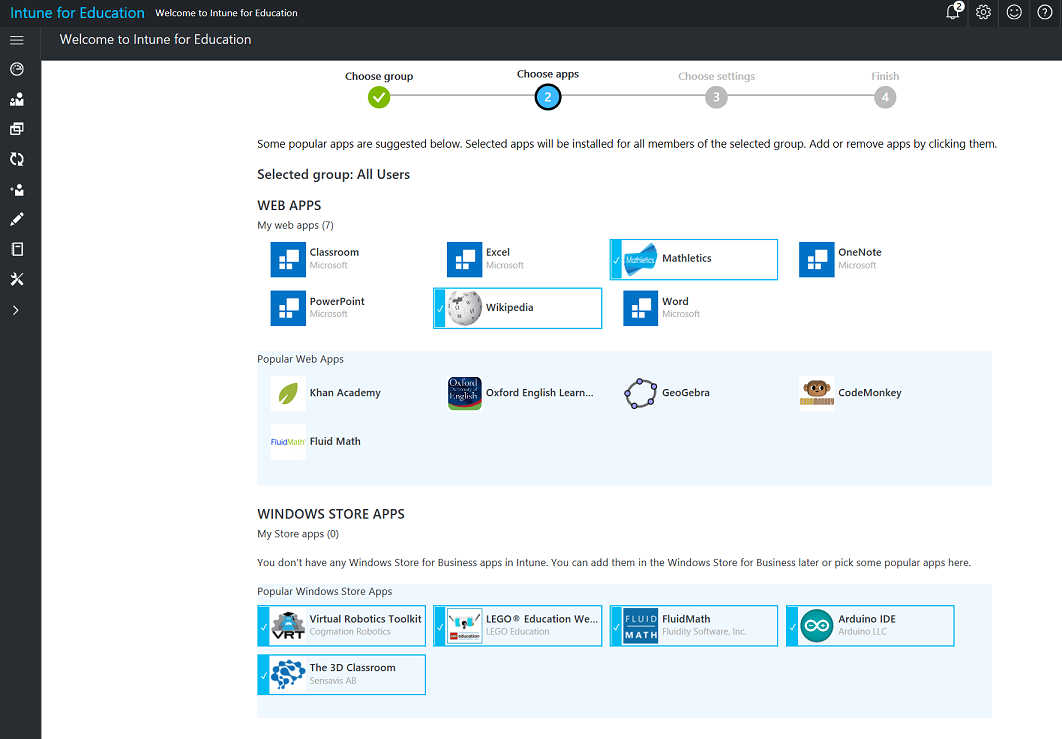Deselect the Wikipedia web app
1062x739 pixels.
click(517, 308)
